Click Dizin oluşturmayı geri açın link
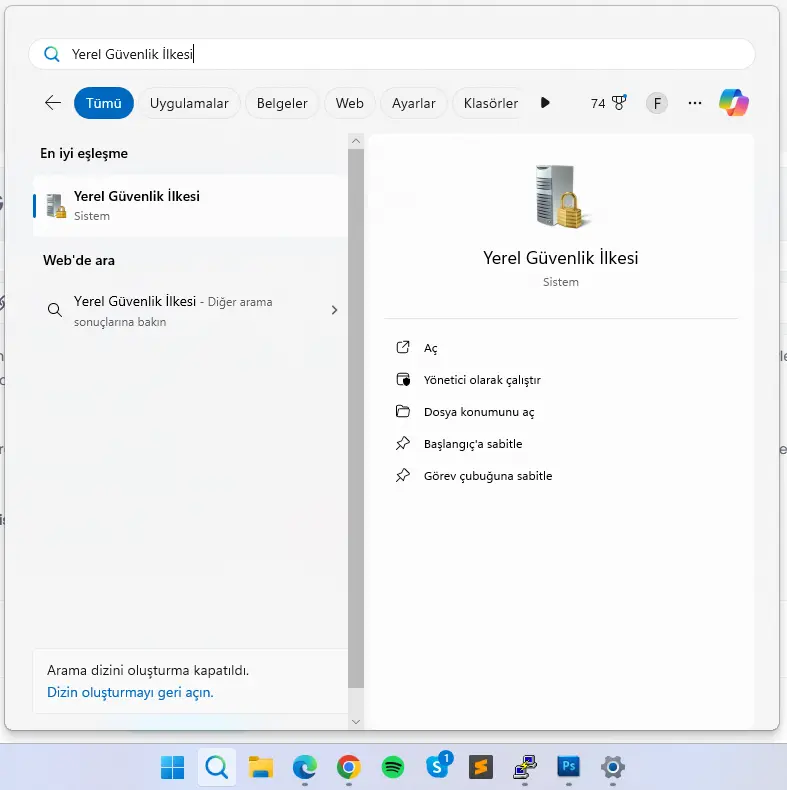Image resolution: width=787 pixels, height=790 pixels. tap(130, 692)
